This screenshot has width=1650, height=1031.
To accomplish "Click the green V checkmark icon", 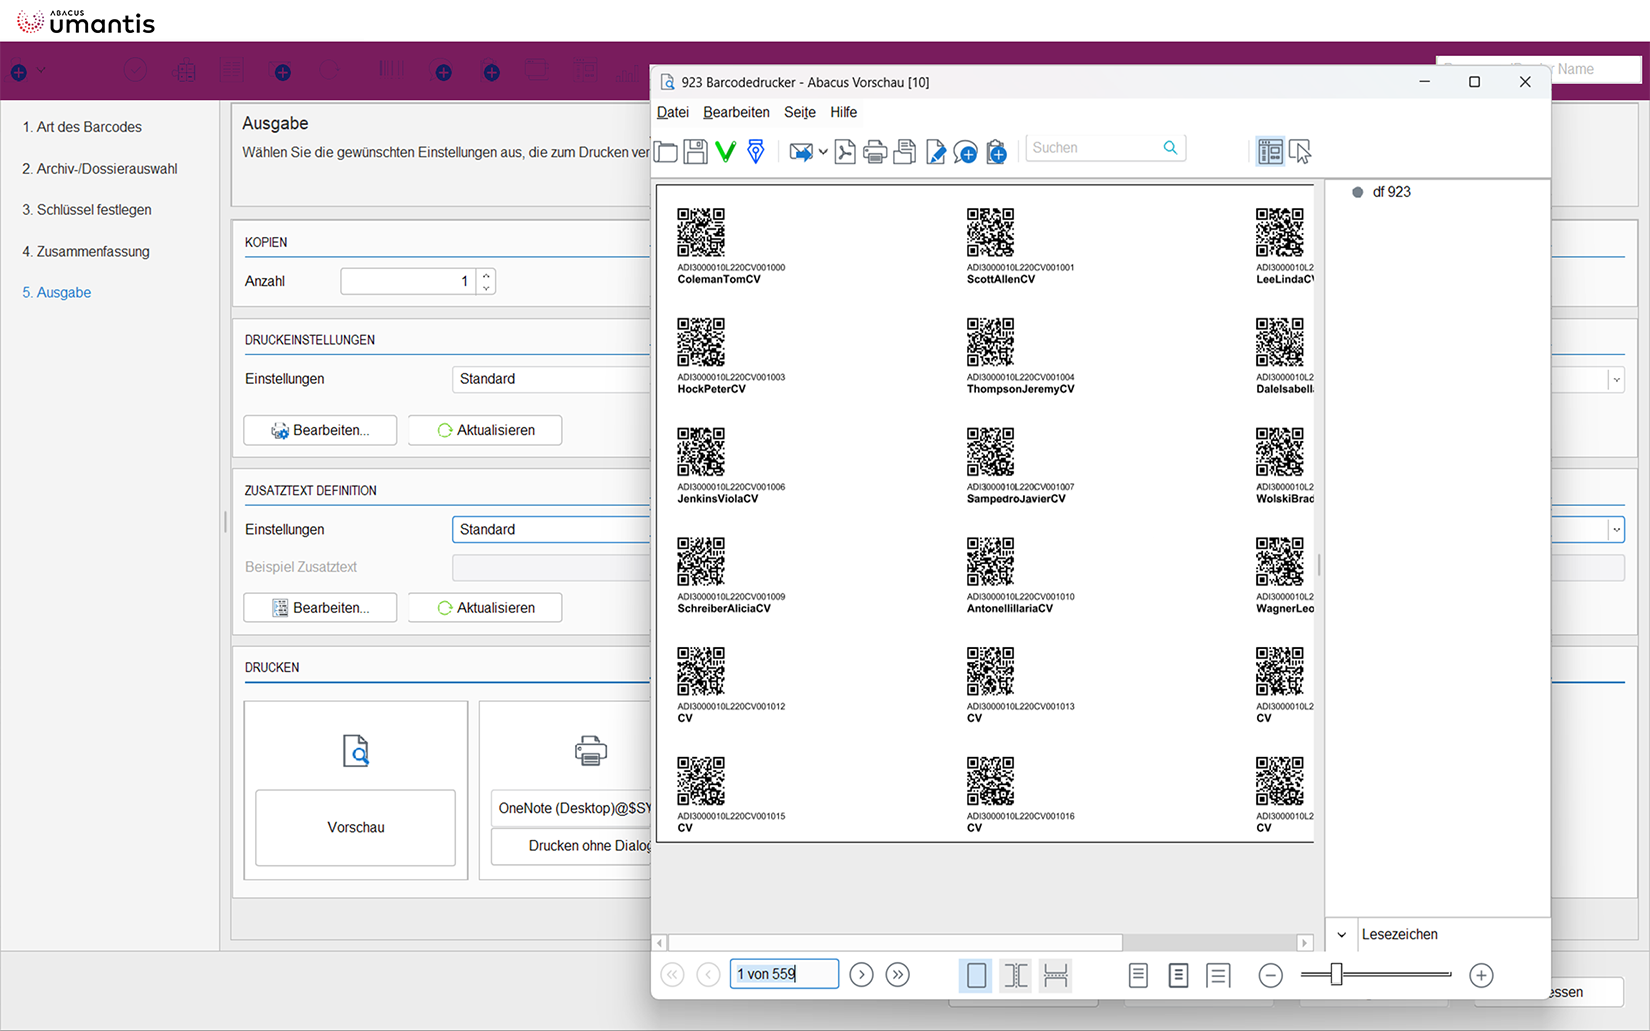I will click(x=726, y=151).
